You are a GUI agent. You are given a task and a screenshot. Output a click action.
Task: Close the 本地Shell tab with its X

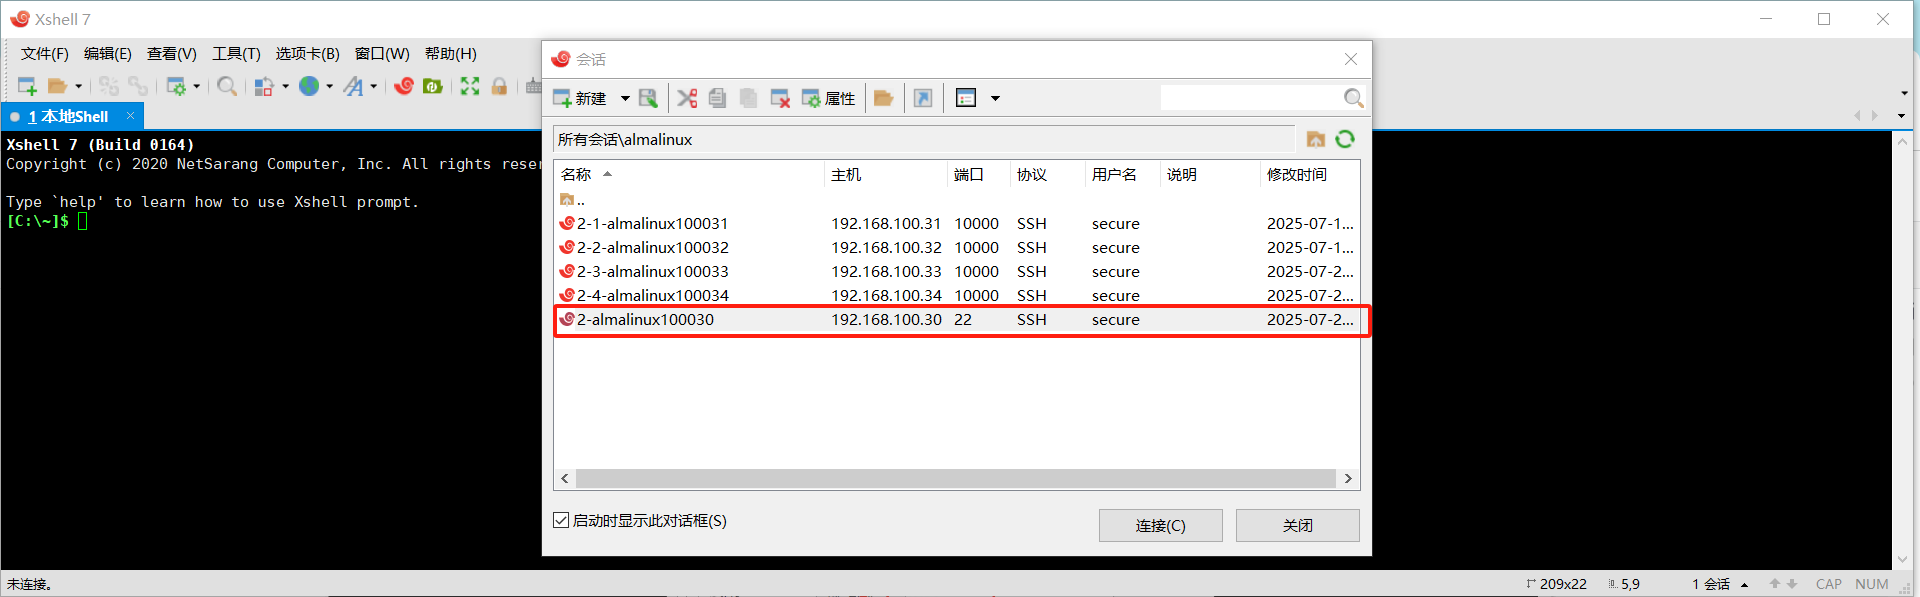click(130, 116)
